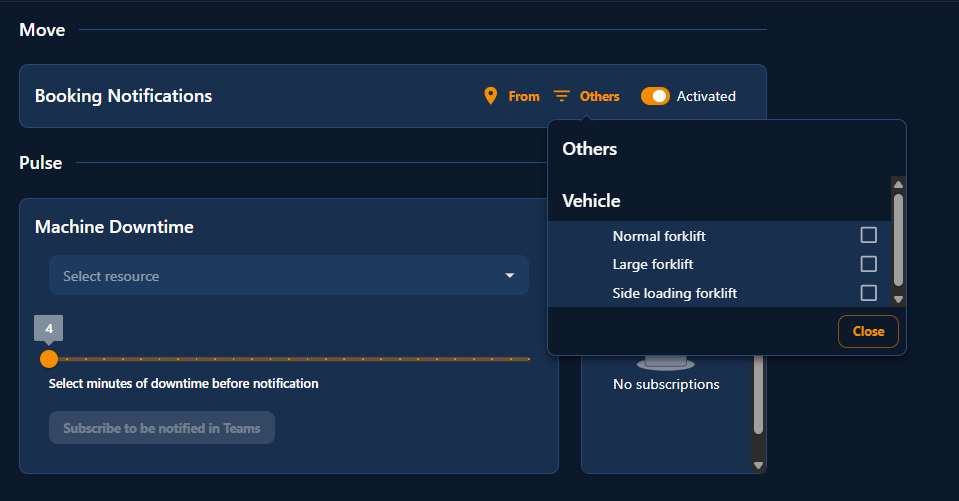Select the Side loading forklift option label
The height and width of the screenshot is (501, 959).
tap(674, 293)
